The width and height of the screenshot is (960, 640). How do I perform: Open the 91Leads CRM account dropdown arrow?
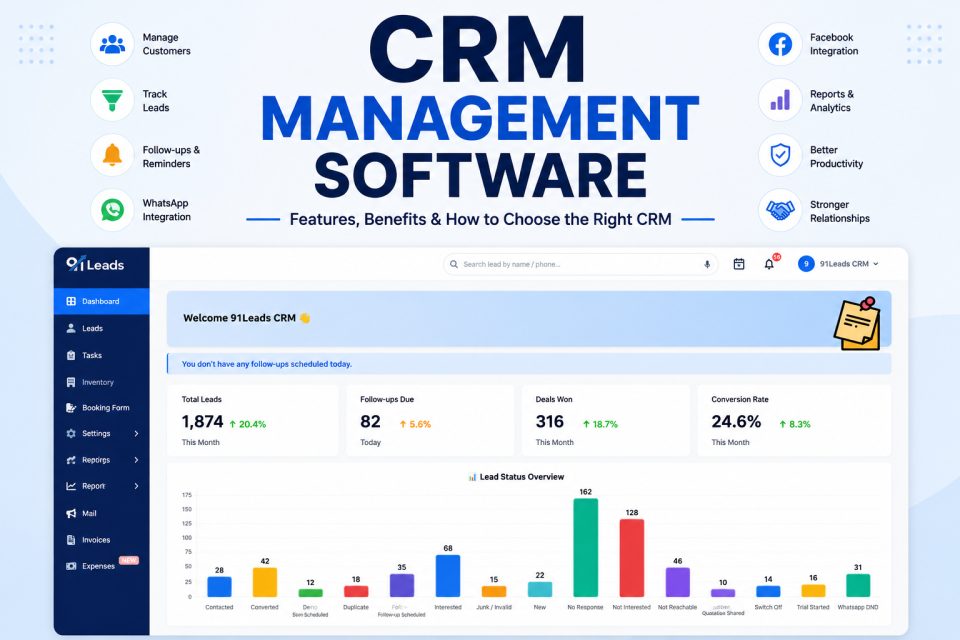876,264
